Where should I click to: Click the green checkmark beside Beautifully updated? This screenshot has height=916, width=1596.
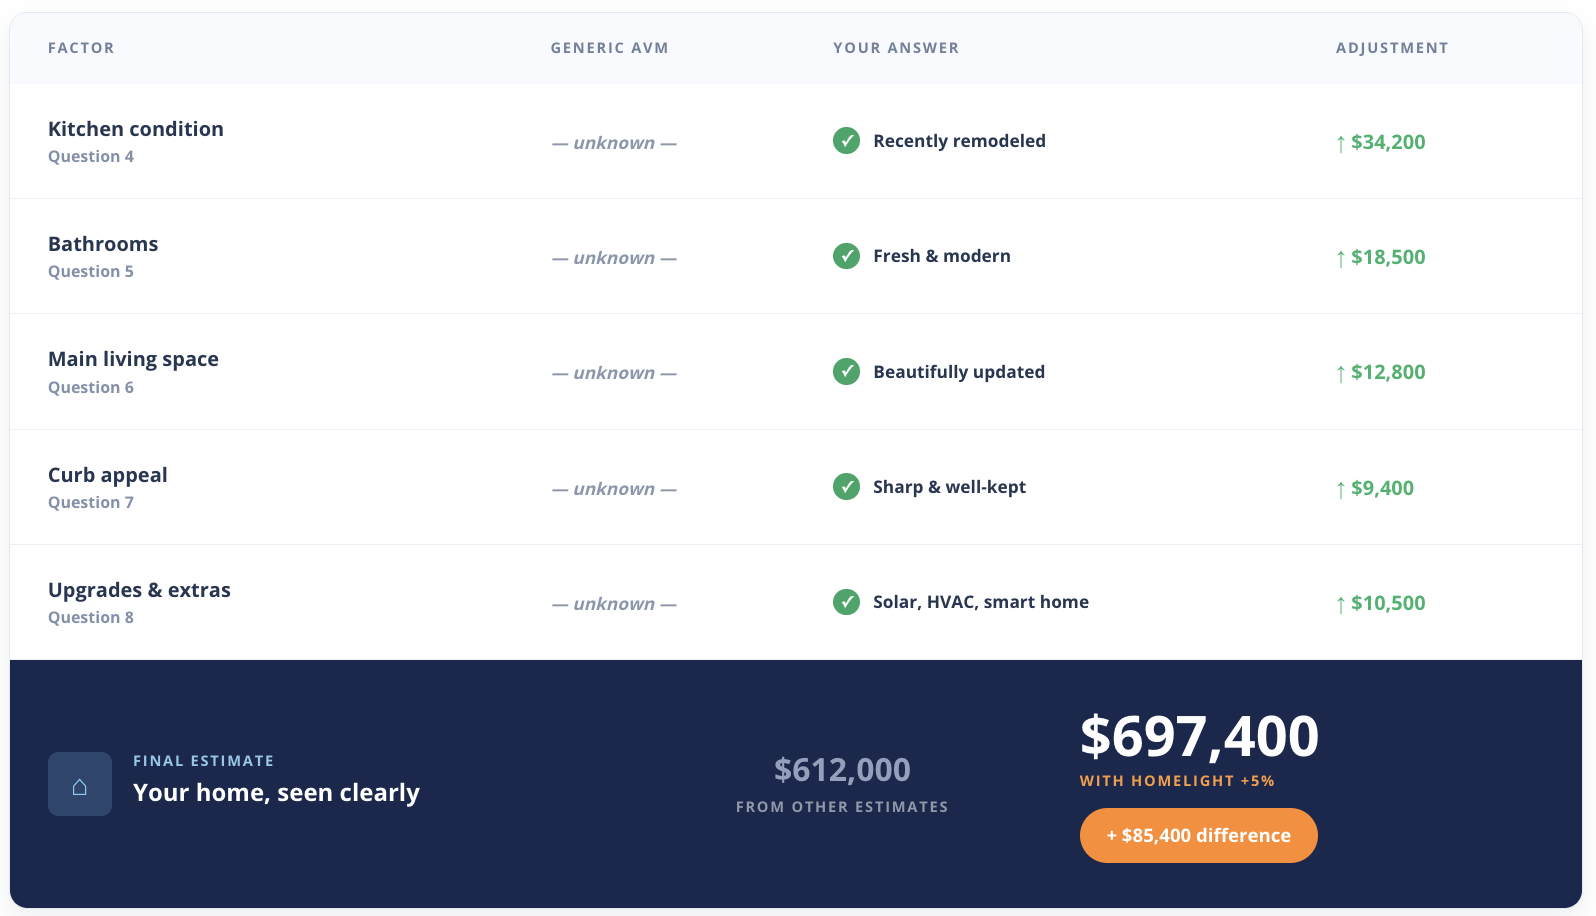(x=846, y=371)
